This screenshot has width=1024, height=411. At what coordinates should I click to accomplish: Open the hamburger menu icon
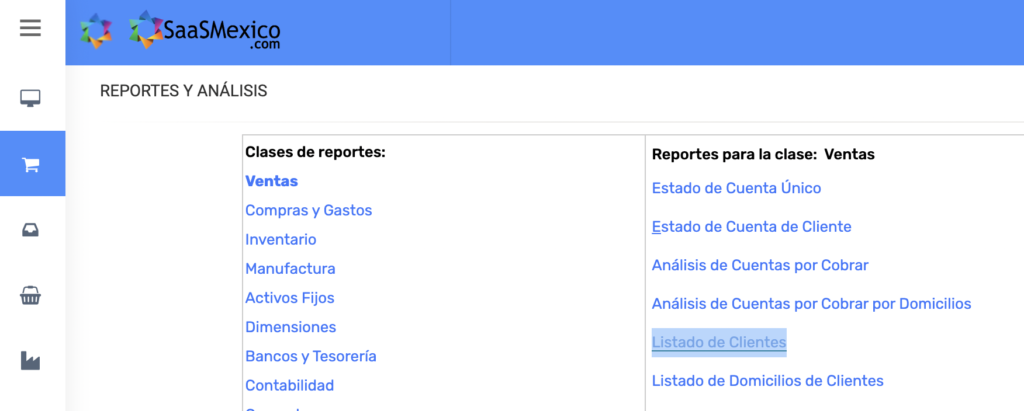point(31,28)
